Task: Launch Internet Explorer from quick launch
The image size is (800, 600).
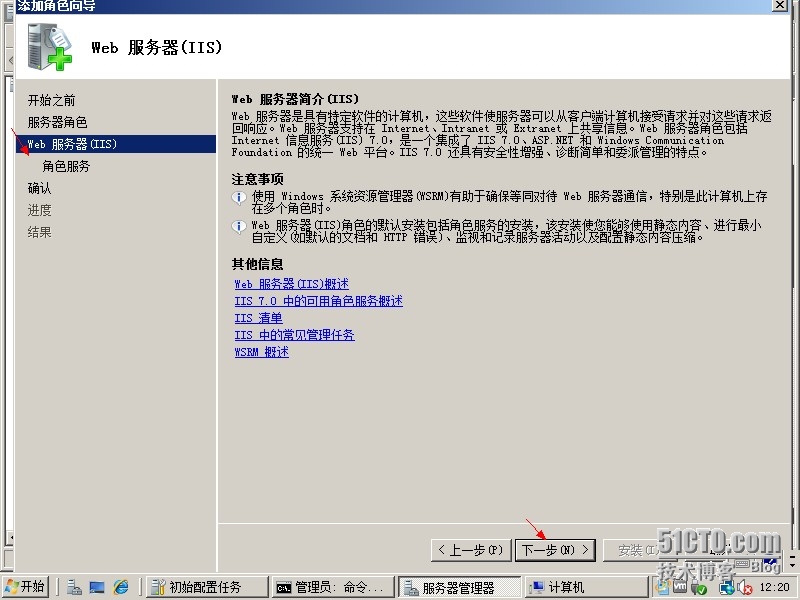Action: click(x=121, y=587)
